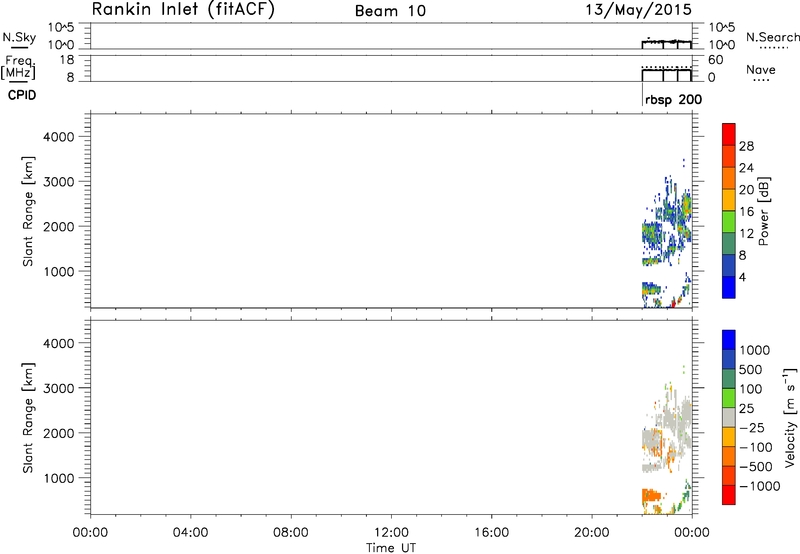The image size is (800, 554).
Task: Click the '-1000' tick on Velocity colorbar
Action: click(759, 486)
